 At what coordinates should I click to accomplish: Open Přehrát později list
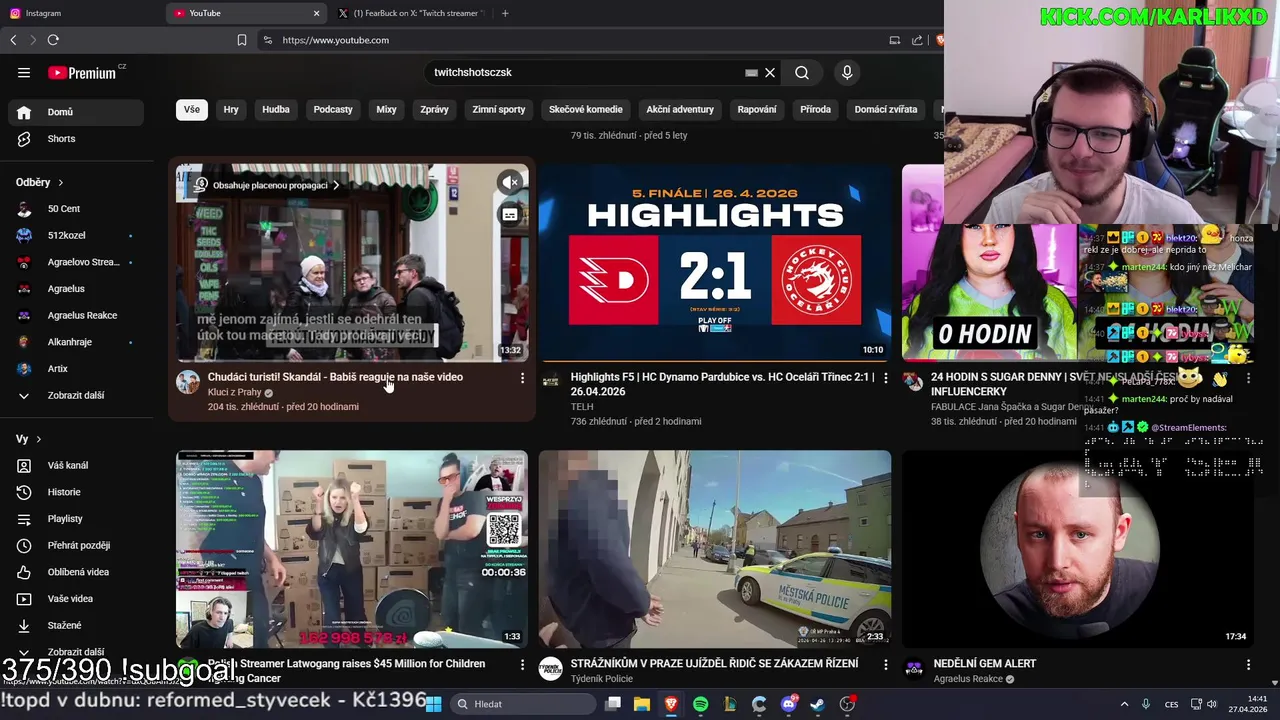(x=76, y=545)
